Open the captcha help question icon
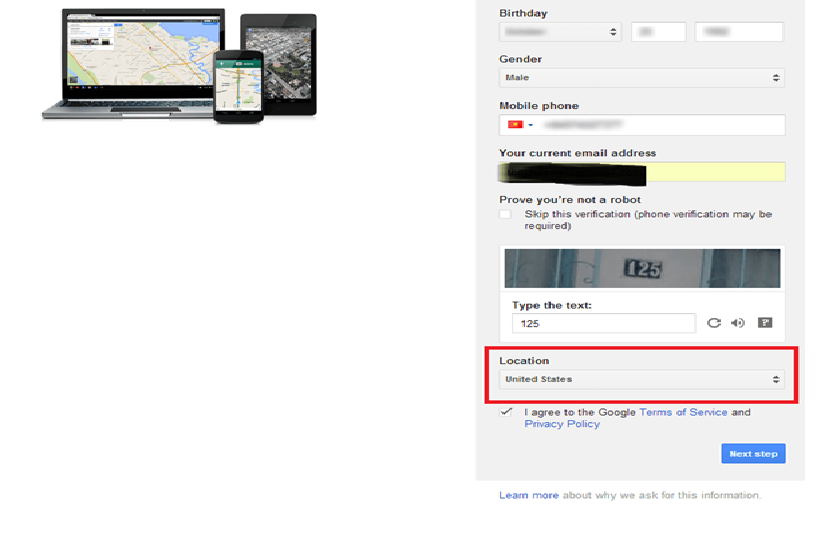The height and width of the screenshot is (536, 819). click(765, 323)
